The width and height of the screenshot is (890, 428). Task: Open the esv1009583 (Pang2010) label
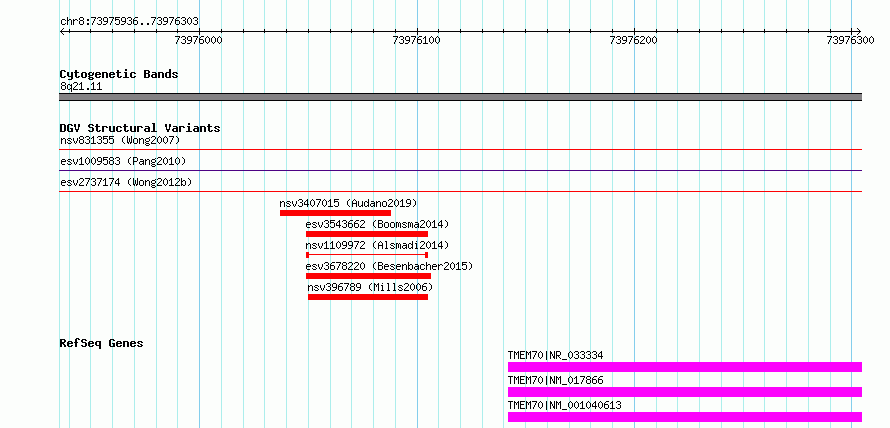coord(123,161)
